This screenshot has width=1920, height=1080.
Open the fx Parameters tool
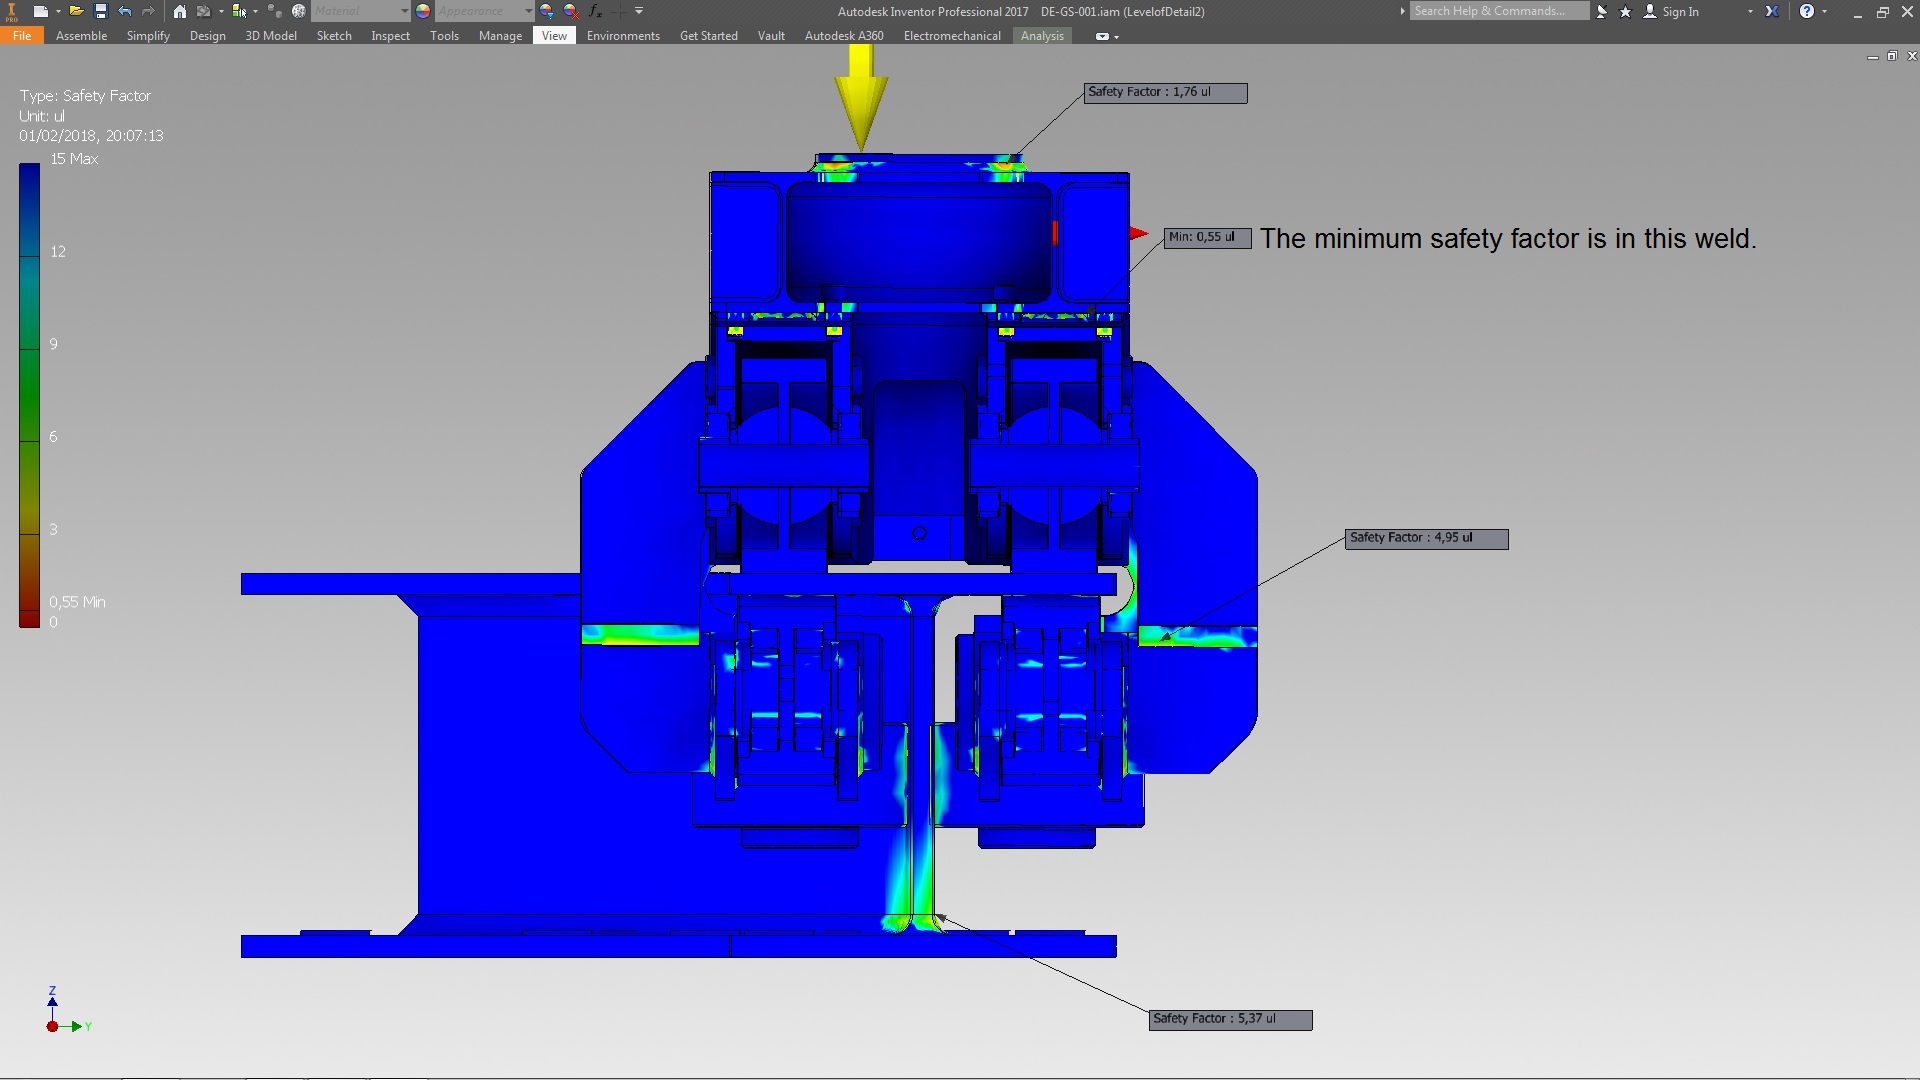click(595, 11)
